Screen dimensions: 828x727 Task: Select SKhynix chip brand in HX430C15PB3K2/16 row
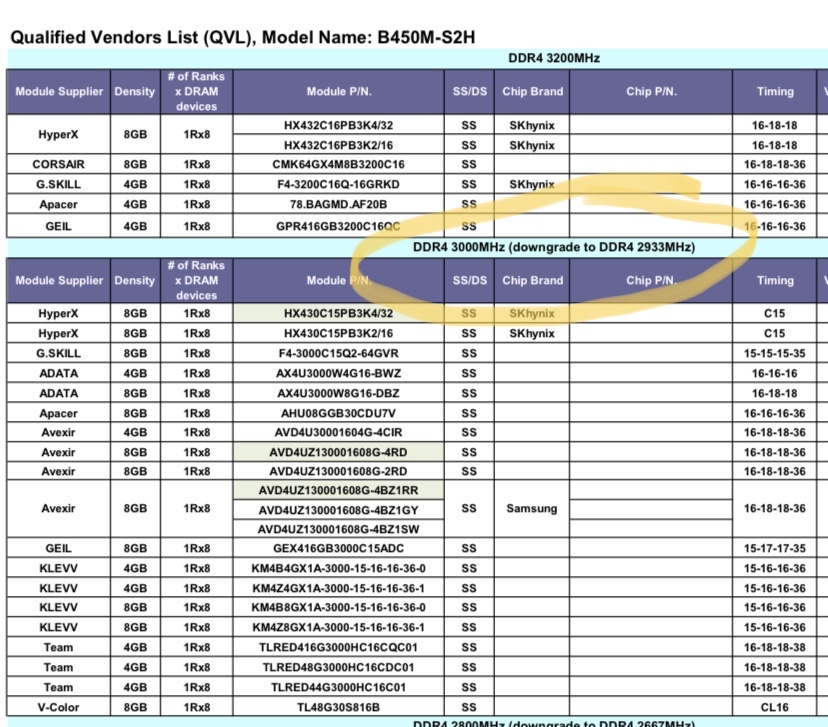pyautogui.click(x=532, y=333)
